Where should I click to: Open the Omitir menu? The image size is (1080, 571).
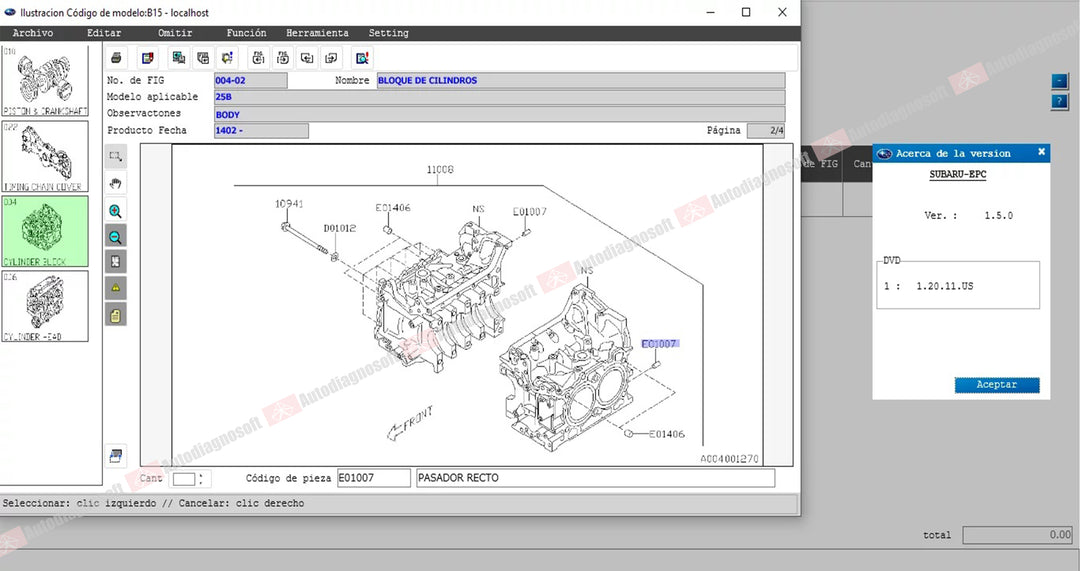175,33
